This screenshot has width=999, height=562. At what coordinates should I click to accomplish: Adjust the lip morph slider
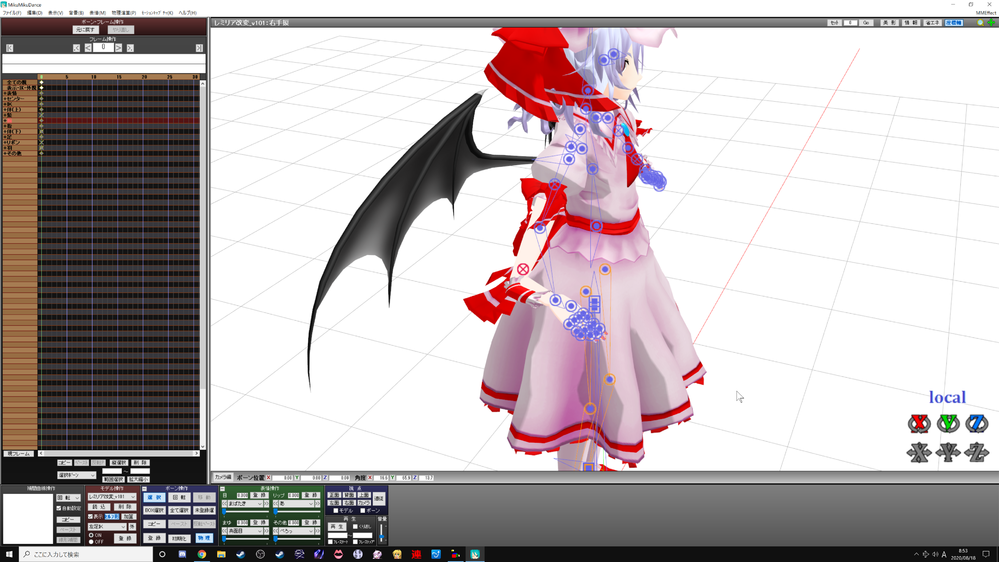[x=276, y=511]
